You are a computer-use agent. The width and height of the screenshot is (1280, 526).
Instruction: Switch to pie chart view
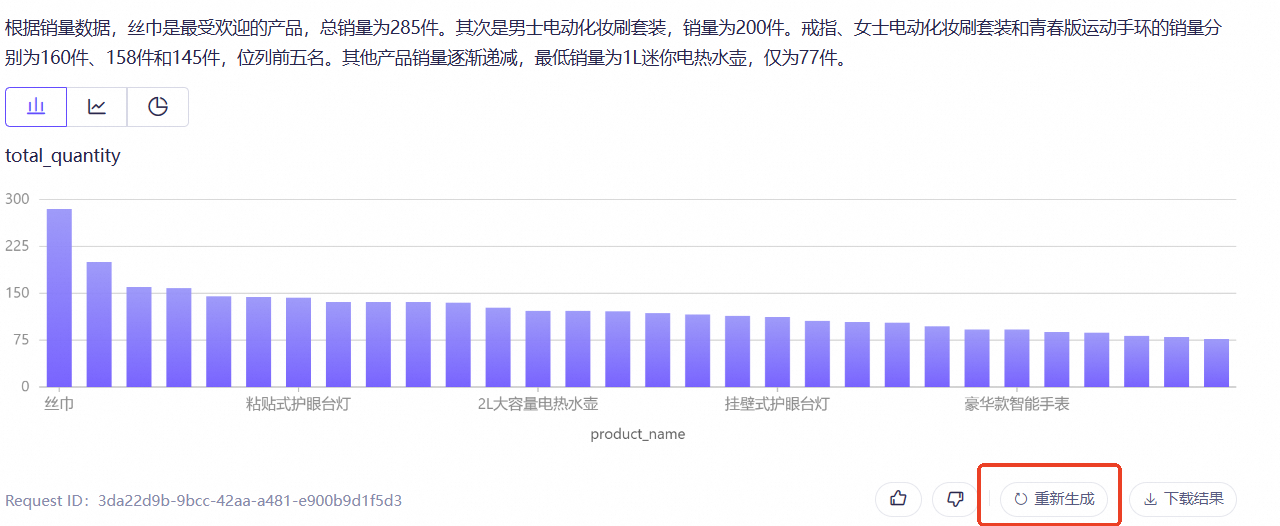[158, 107]
